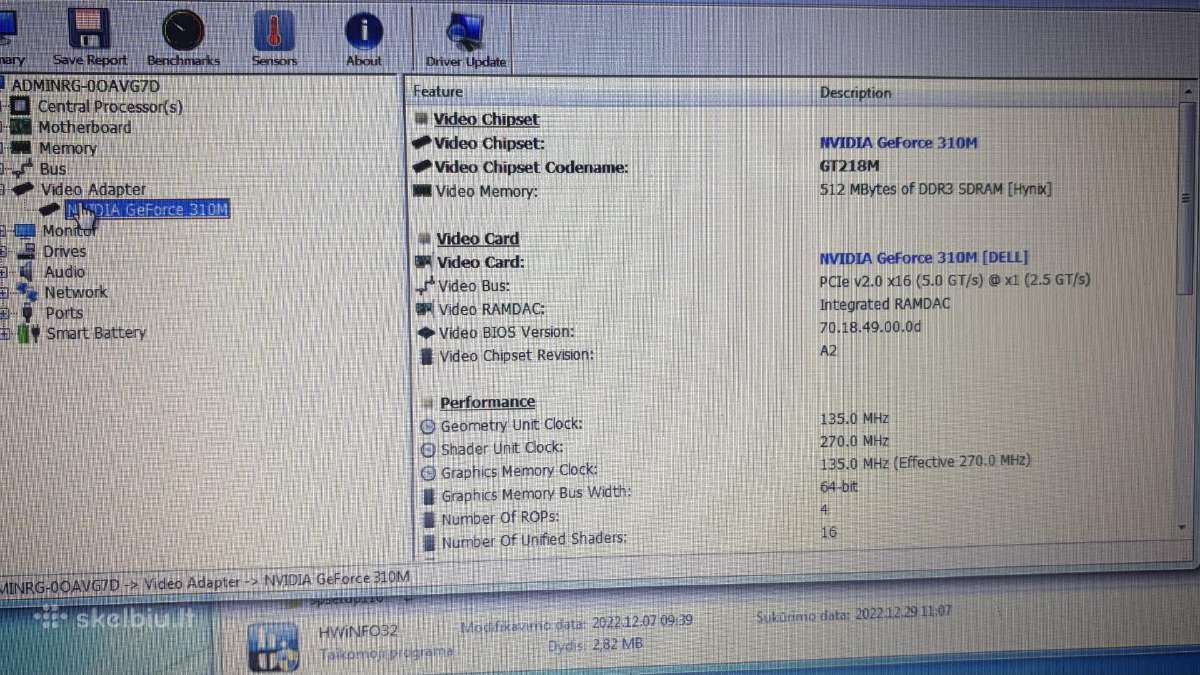Click the scrollbar up arrow in details pane
Image resolution: width=1200 pixels, height=675 pixels.
click(x=1188, y=92)
